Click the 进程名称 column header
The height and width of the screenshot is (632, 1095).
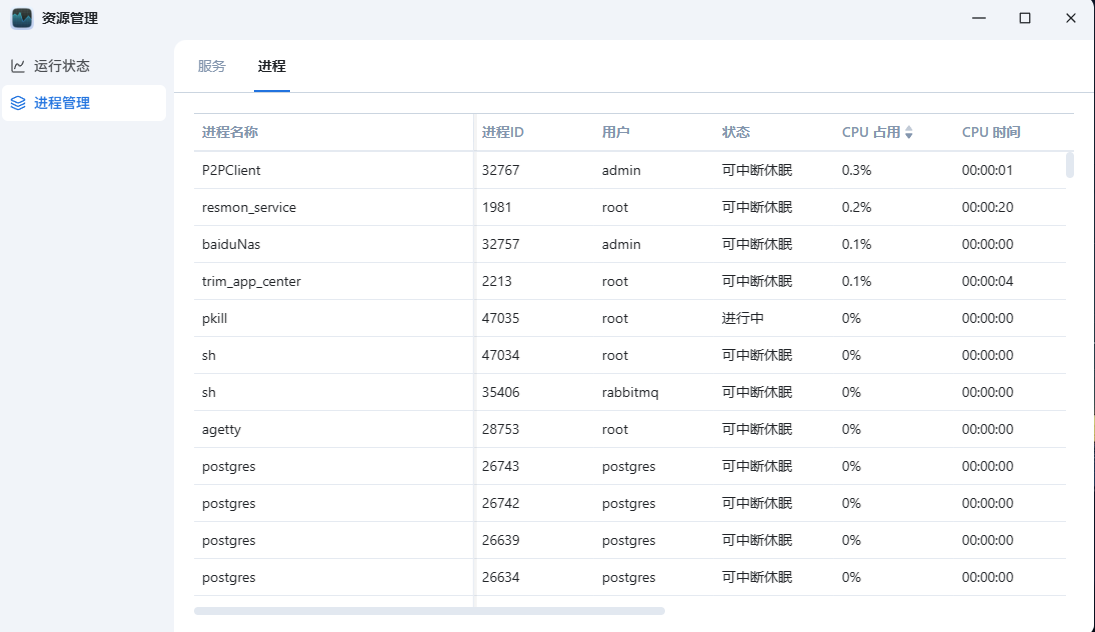(230, 132)
